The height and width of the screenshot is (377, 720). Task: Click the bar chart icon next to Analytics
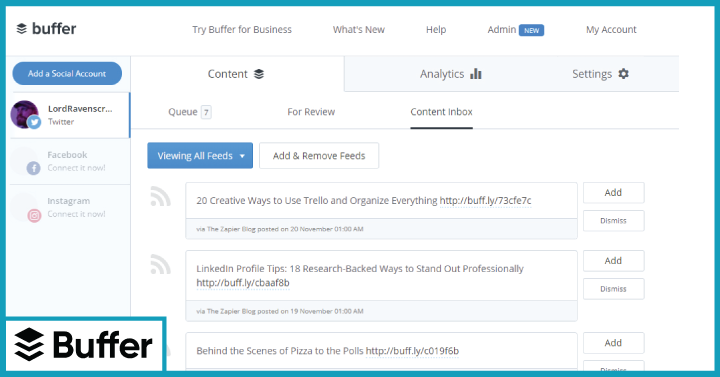[x=476, y=73]
